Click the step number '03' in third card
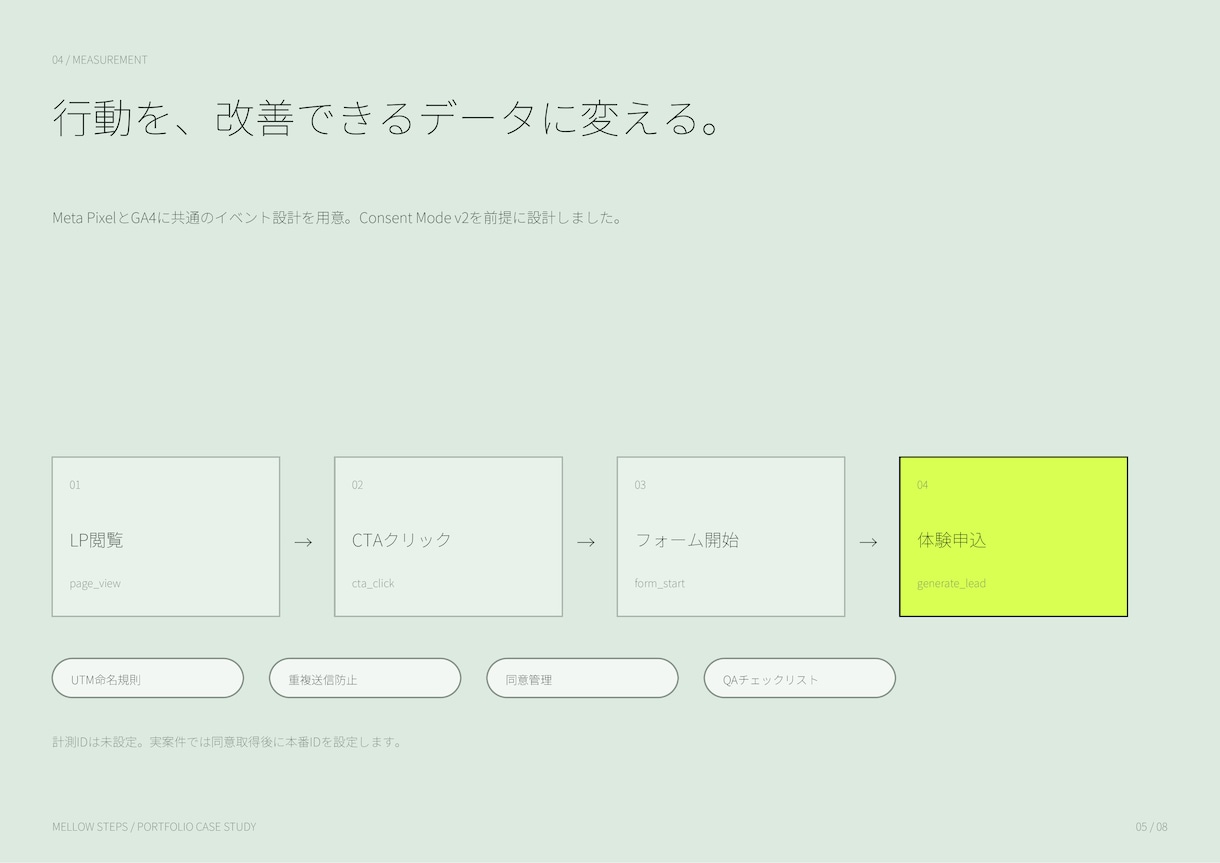This screenshot has height=863, width=1220. click(640, 485)
